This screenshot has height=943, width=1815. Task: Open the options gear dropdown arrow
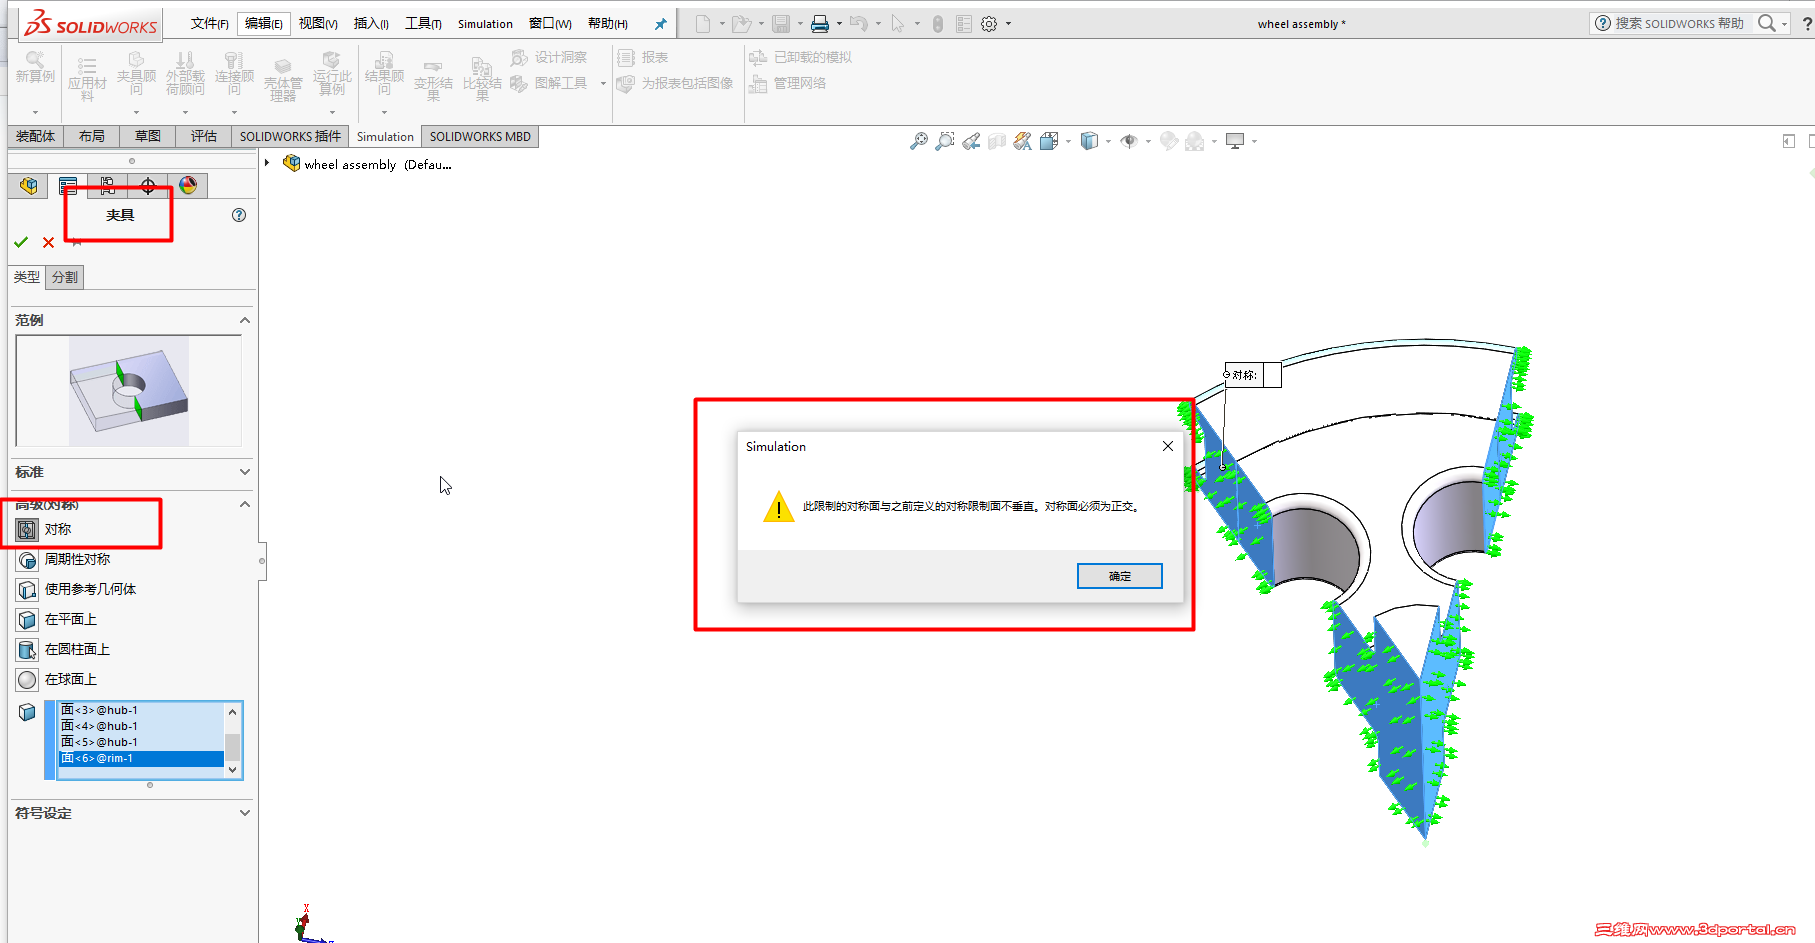coord(1008,24)
